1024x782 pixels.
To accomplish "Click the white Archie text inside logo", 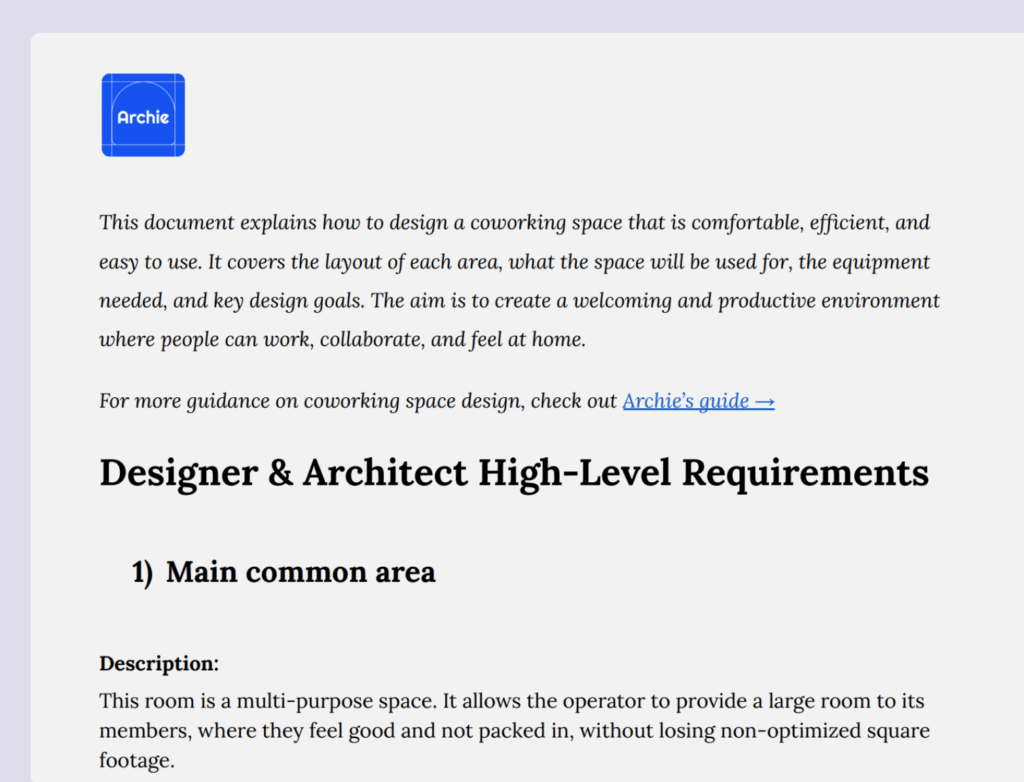I will (143, 117).
